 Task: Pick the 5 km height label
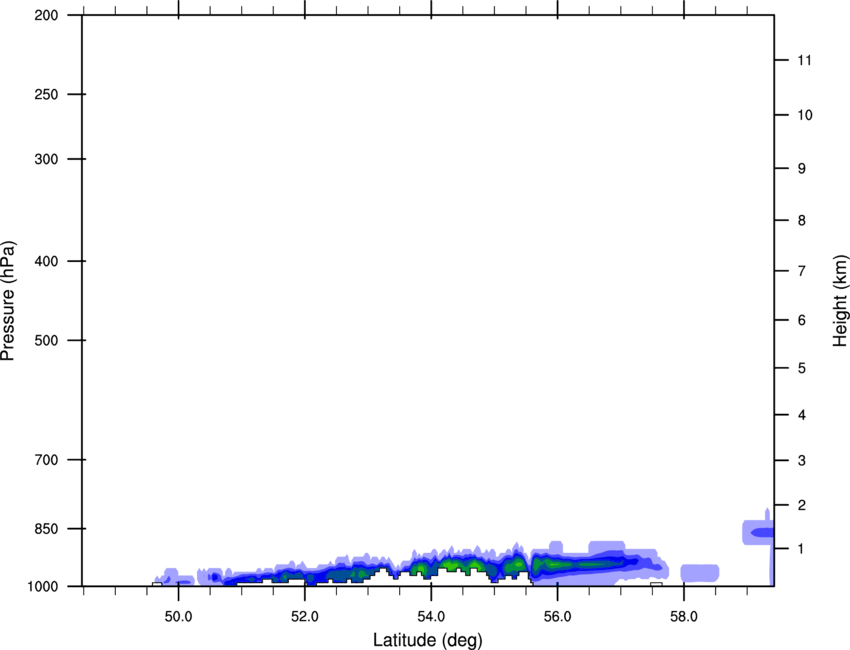[x=802, y=368]
